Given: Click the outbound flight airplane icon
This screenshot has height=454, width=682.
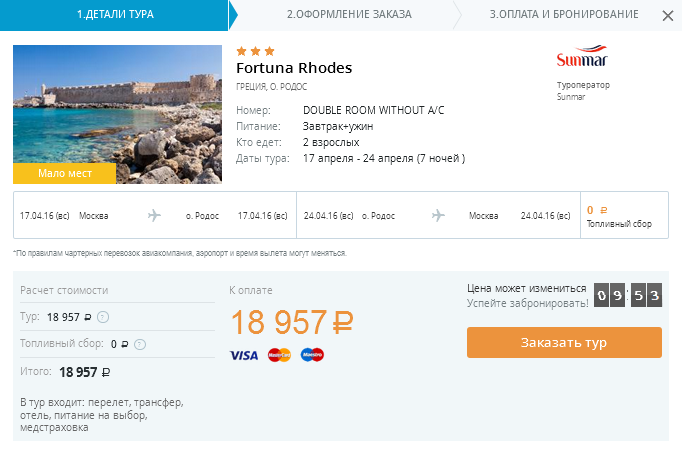Looking at the screenshot, I should [x=154, y=215].
